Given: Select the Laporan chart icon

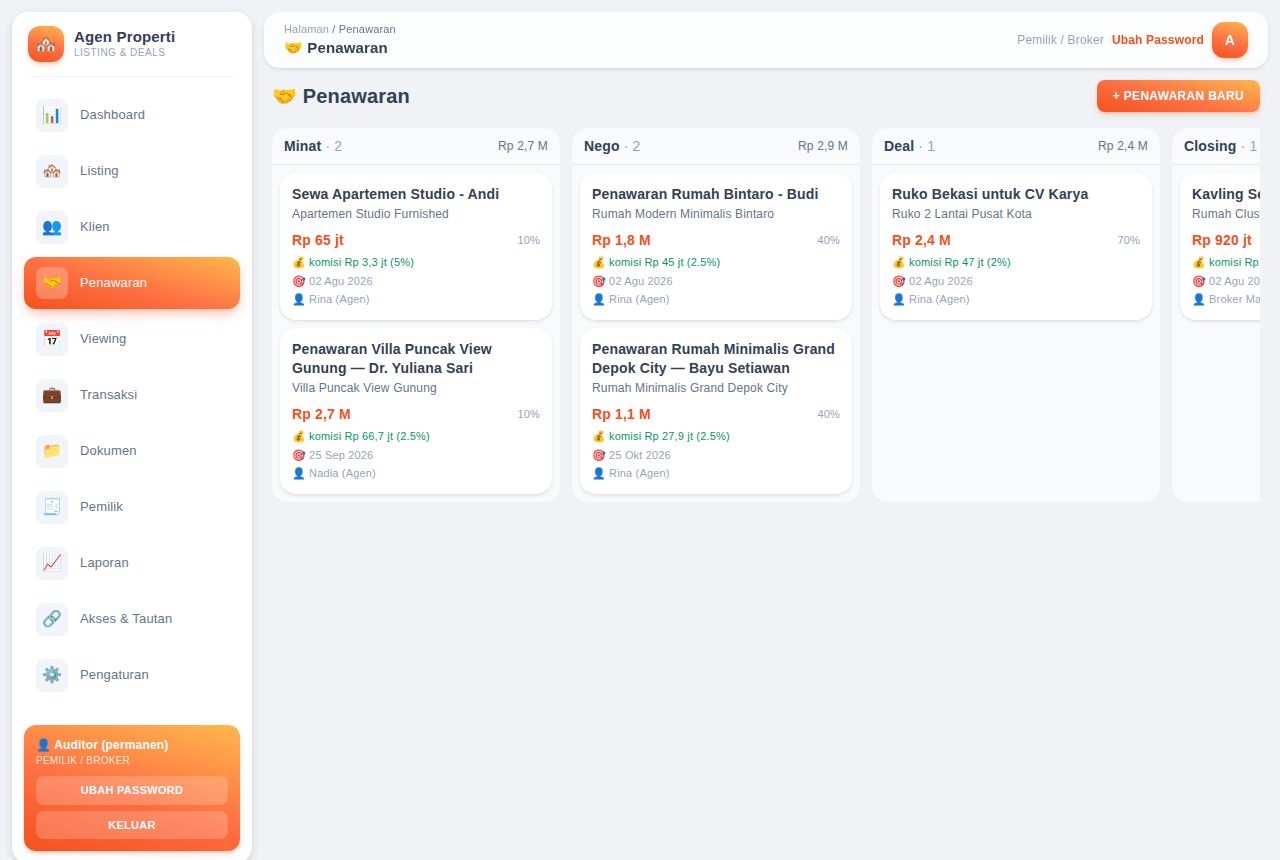Looking at the screenshot, I should 52,563.
